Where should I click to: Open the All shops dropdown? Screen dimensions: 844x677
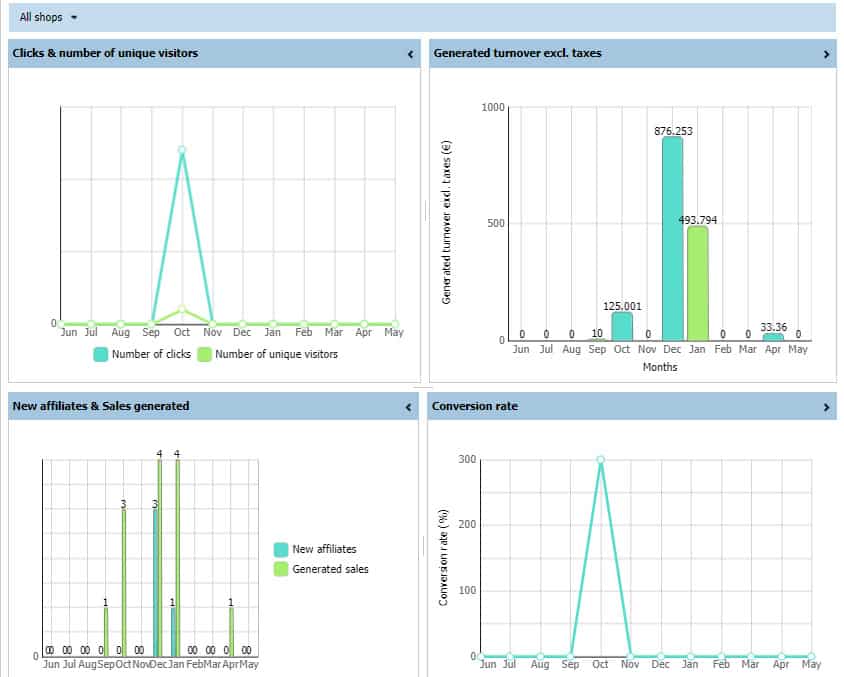[x=48, y=17]
